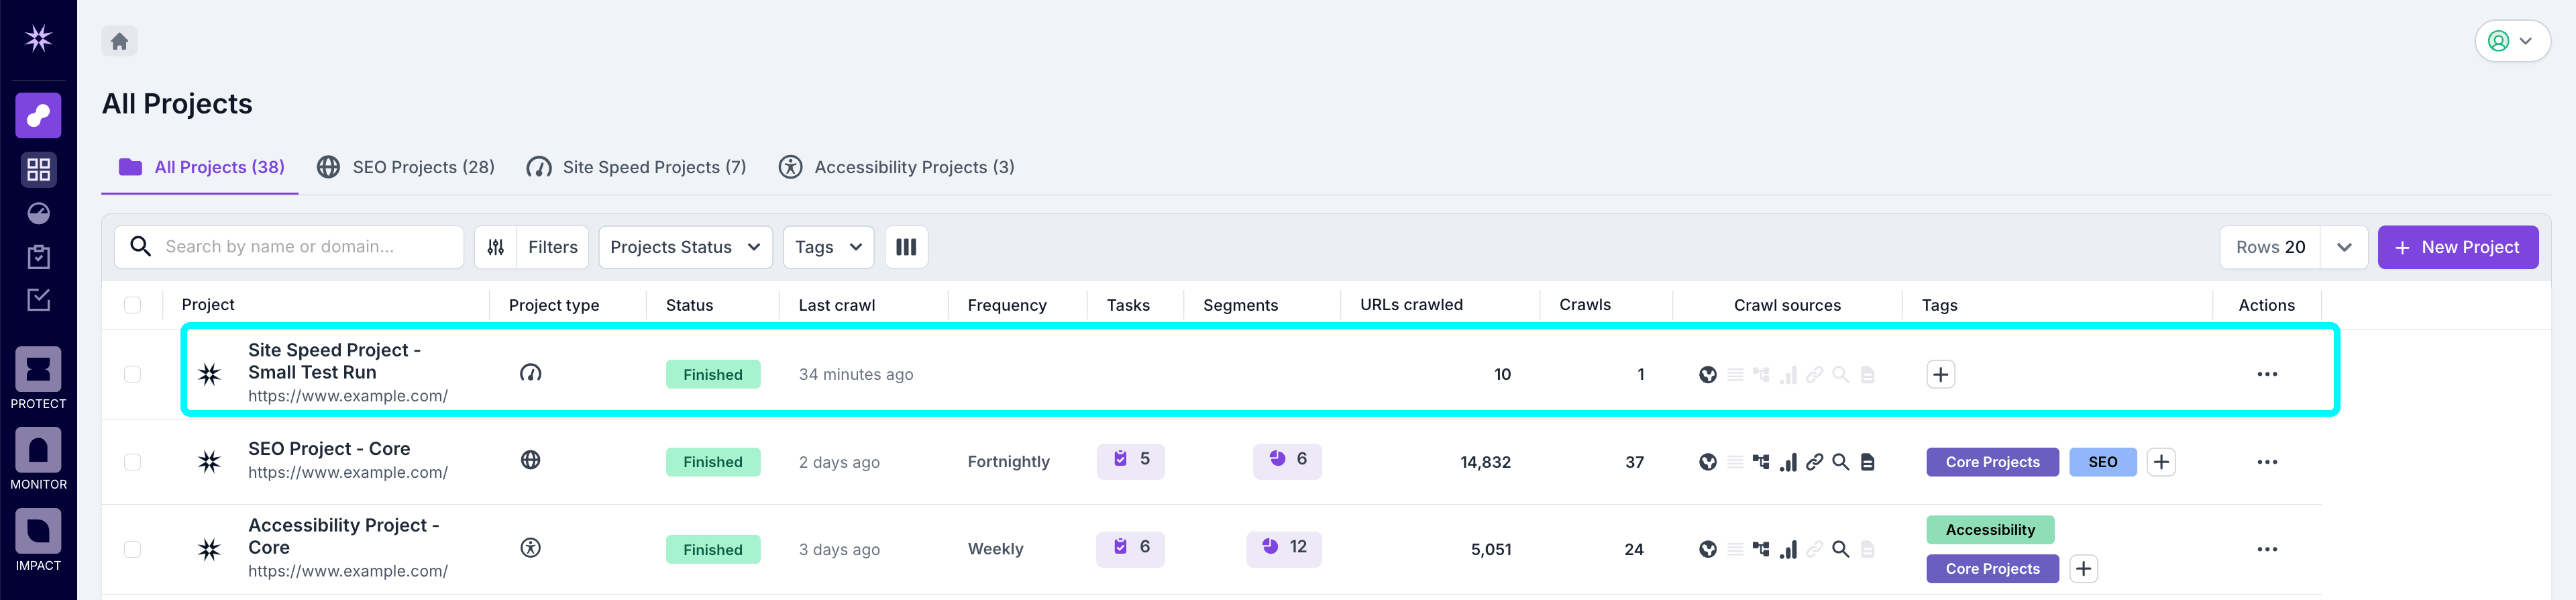Click the 6 segments badge in SEO Project row
The image size is (2576, 600).
coord(1287,460)
